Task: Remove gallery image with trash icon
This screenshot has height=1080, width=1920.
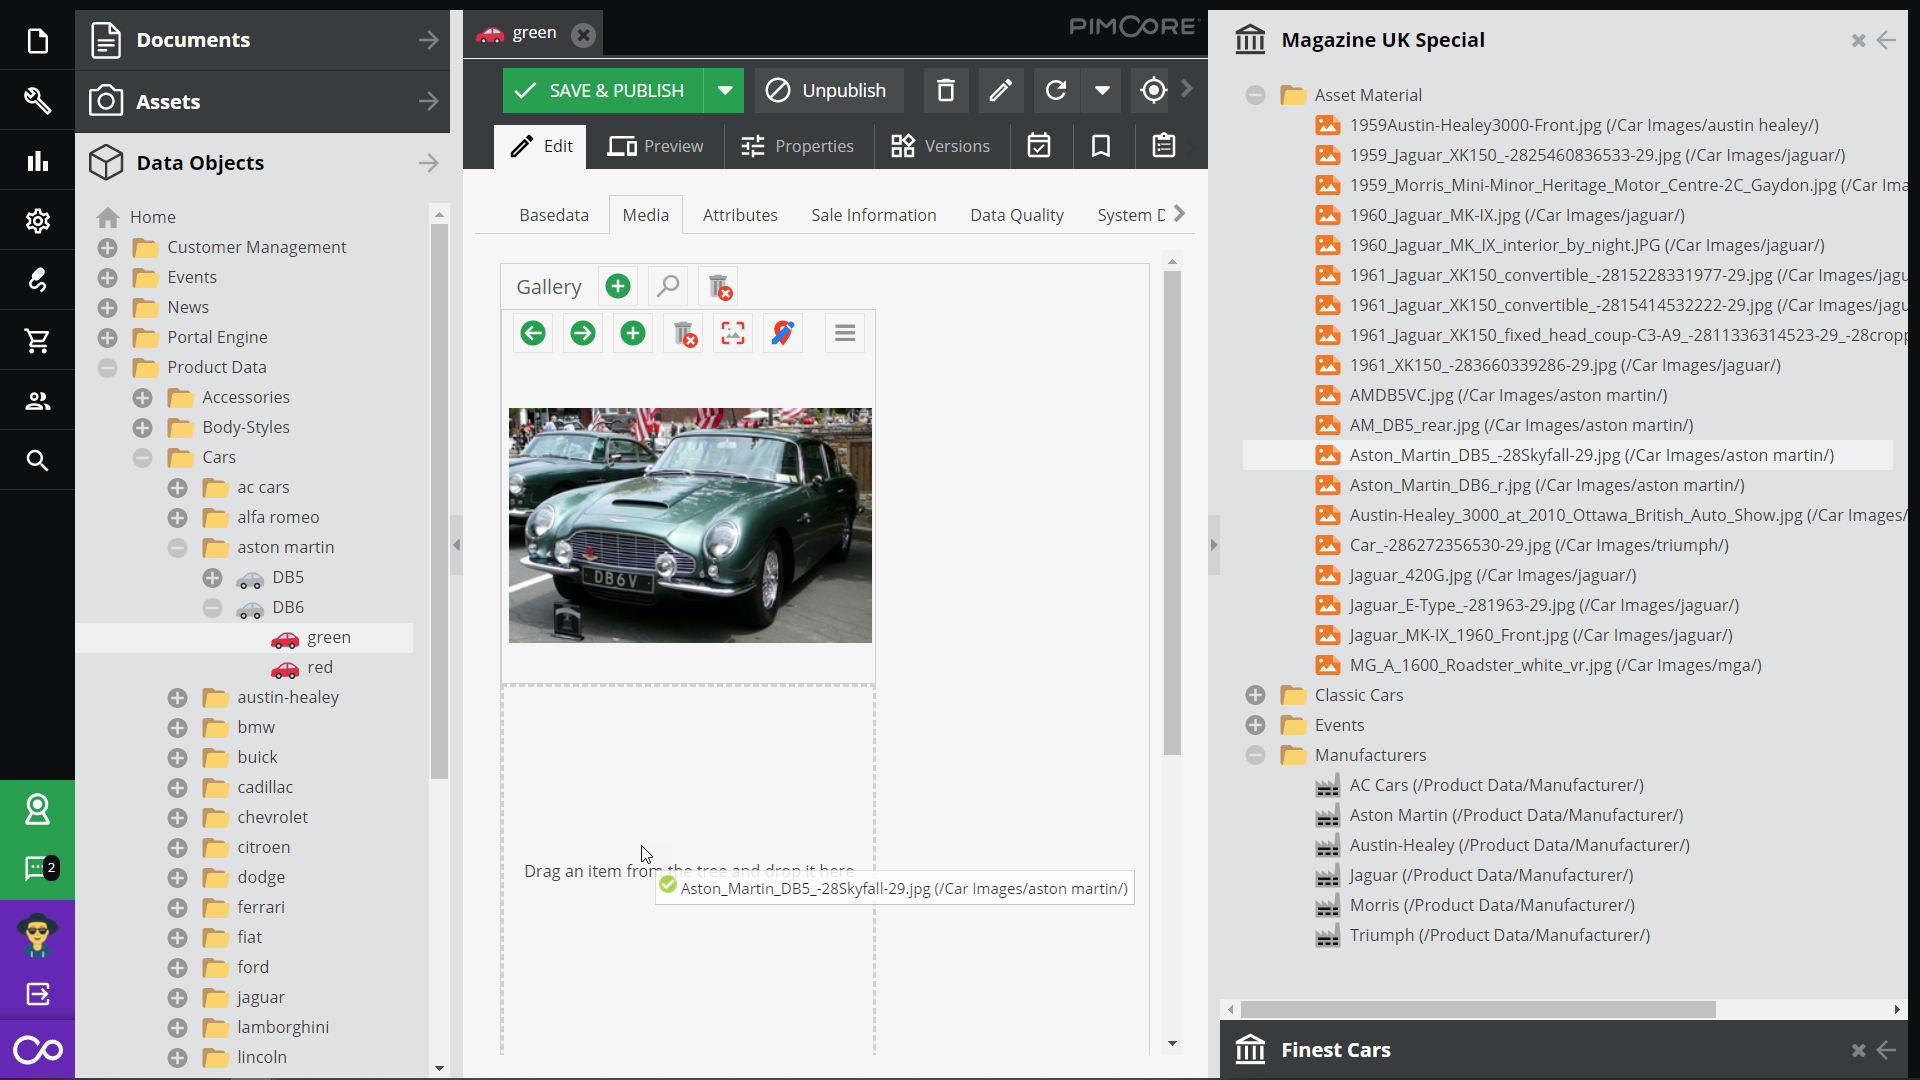Action: [683, 333]
